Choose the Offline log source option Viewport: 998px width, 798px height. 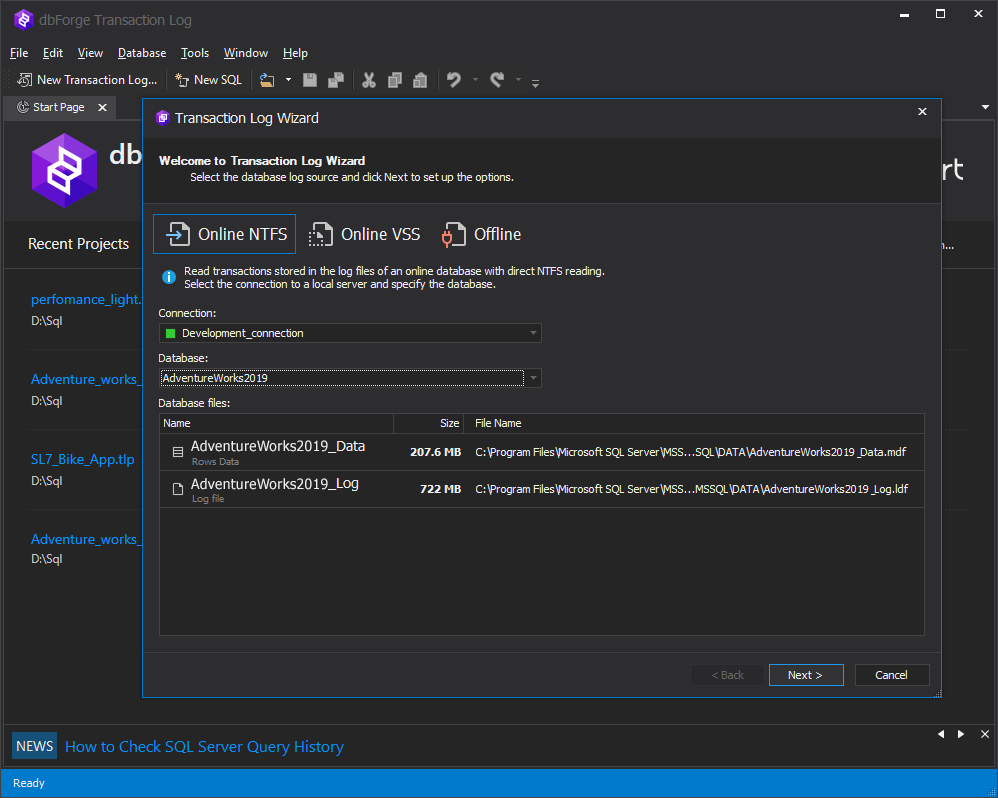[482, 234]
